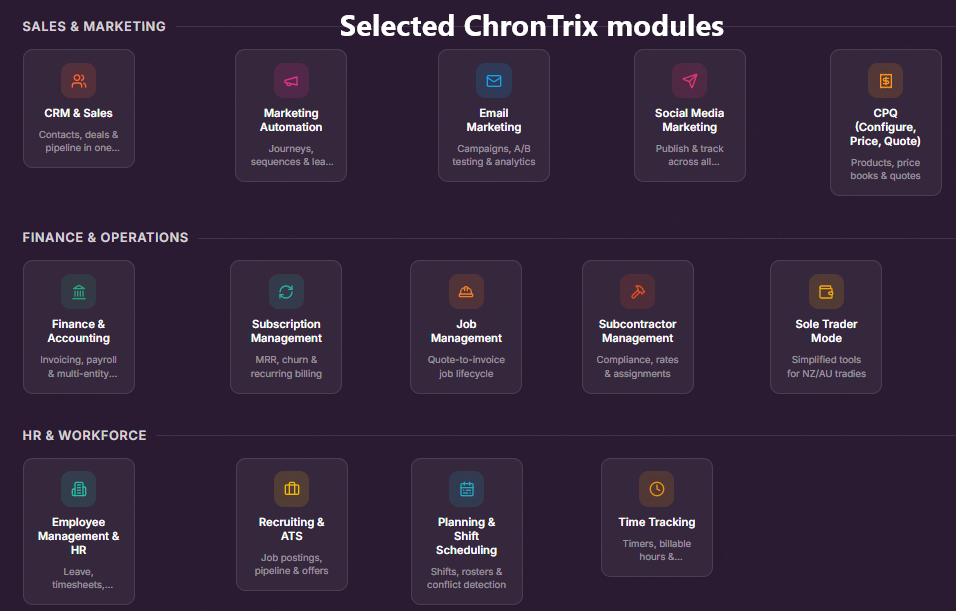Open the Email Marketing module title
The image size is (956, 611).
tap(494, 120)
